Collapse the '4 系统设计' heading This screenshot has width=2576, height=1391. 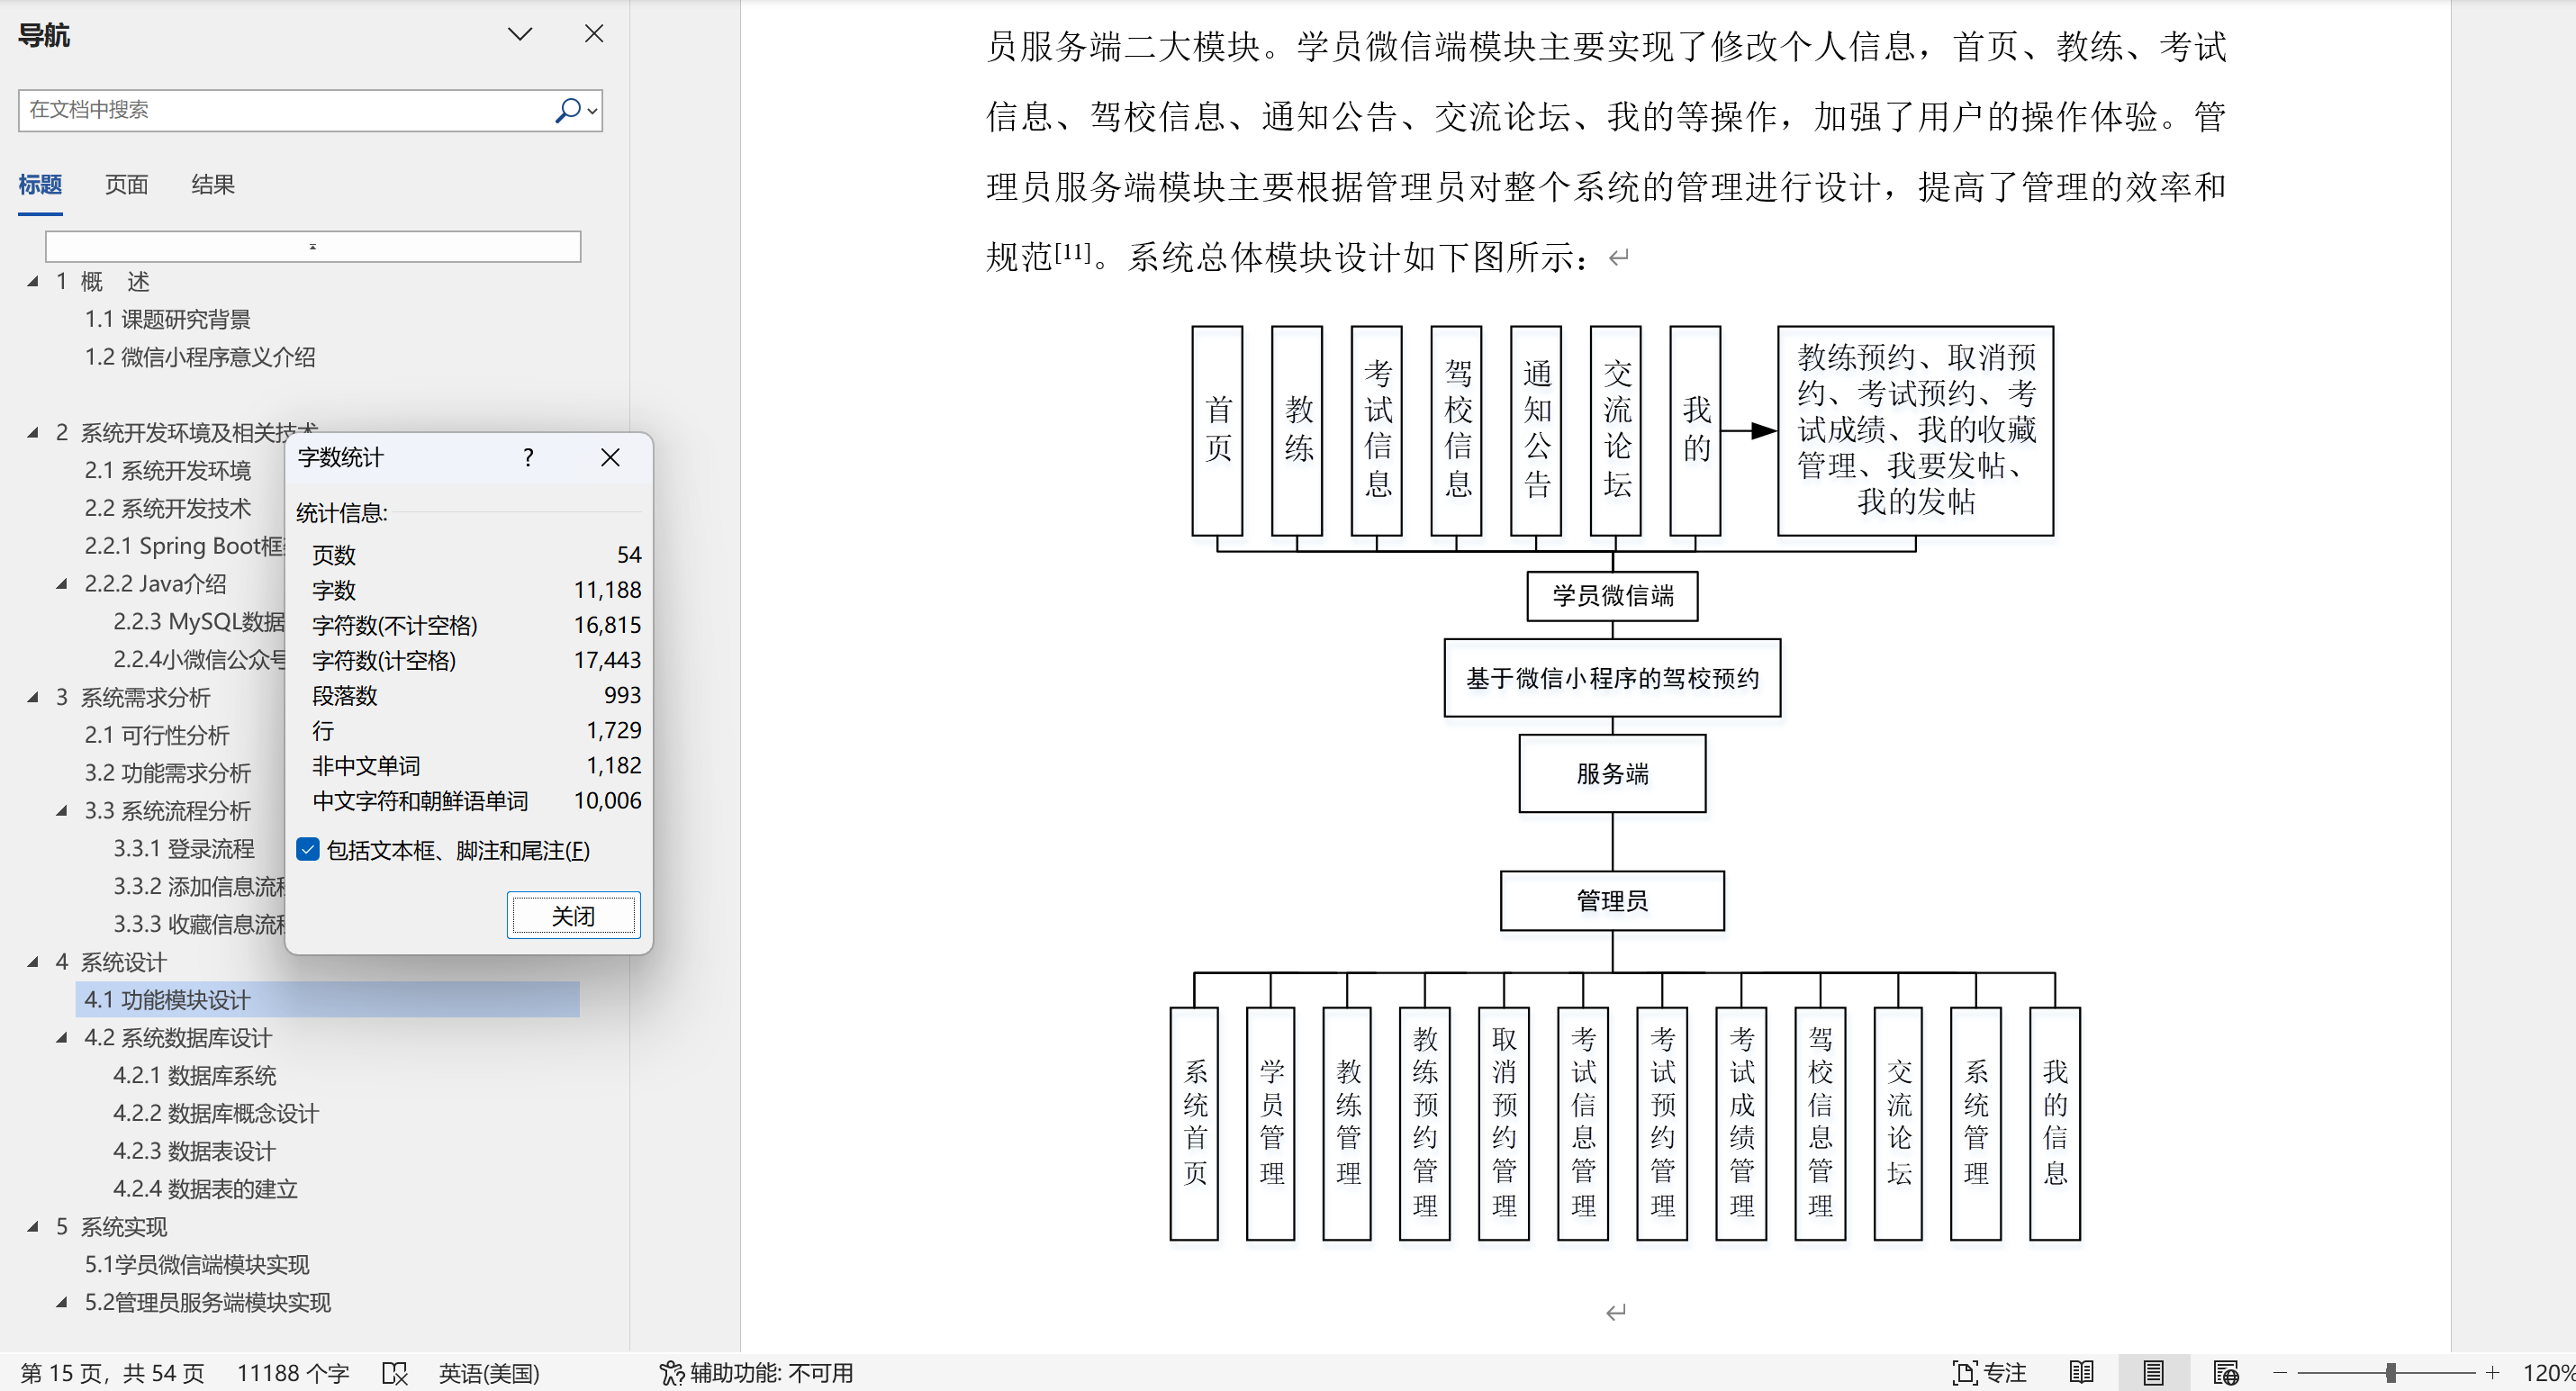tap(33, 963)
